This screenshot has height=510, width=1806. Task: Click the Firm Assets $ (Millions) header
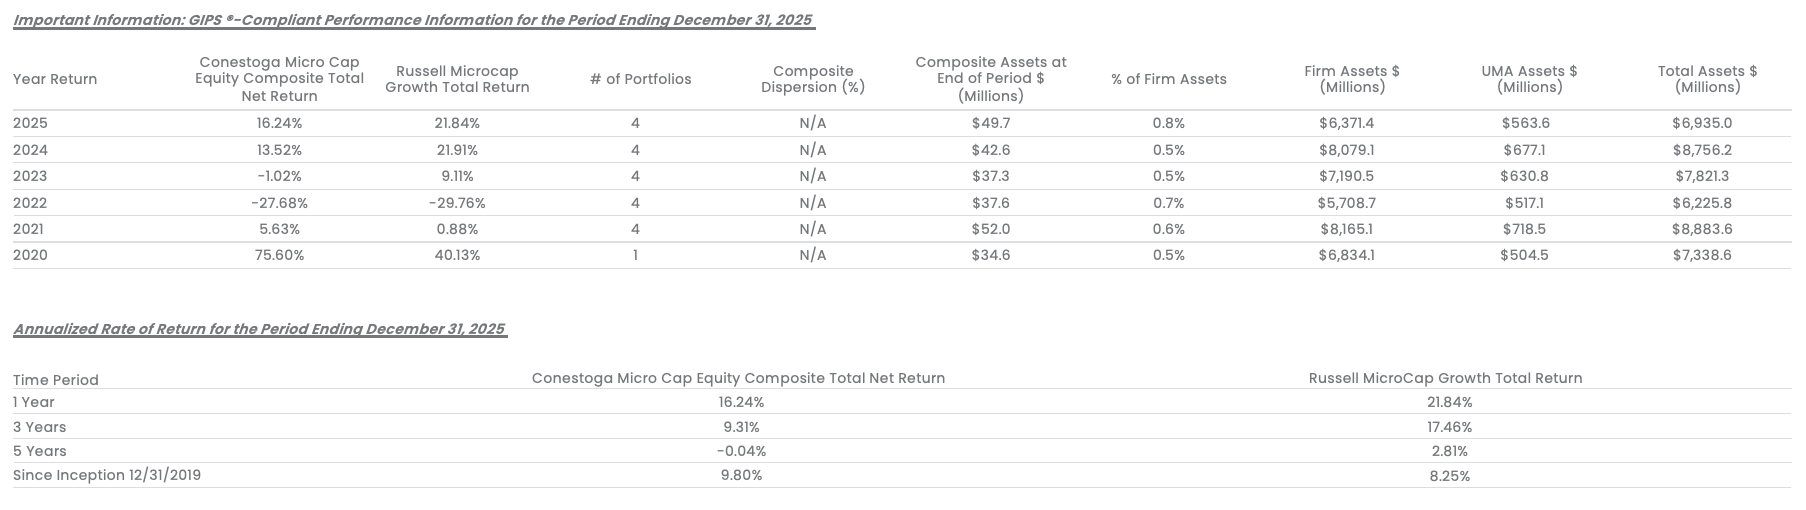(1351, 79)
